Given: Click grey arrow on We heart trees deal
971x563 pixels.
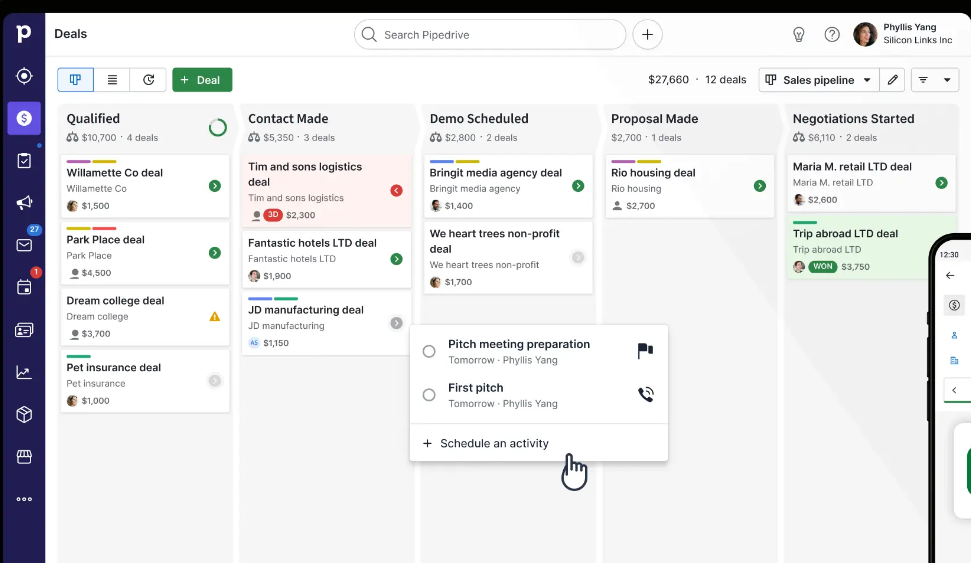Looking at the screenshot, I should click(578, 257).
